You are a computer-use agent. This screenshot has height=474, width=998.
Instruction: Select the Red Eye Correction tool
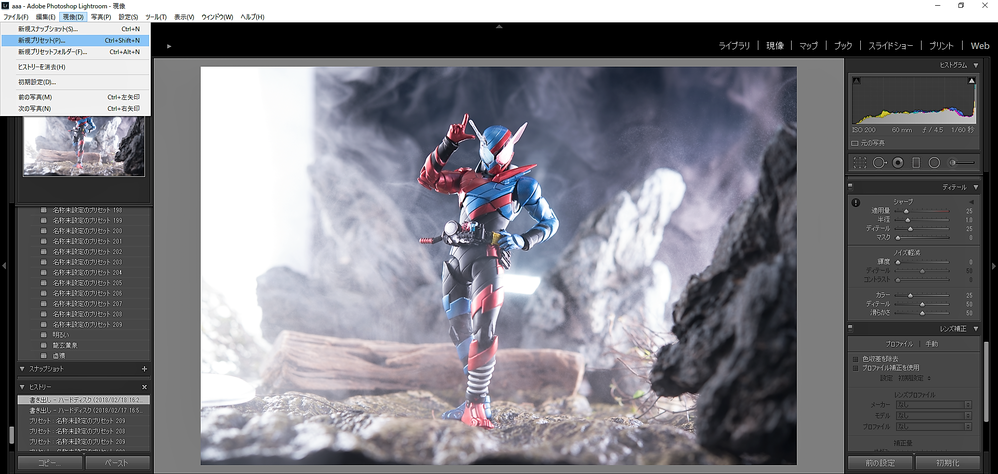pyautogui.click(x=898, y=163)
